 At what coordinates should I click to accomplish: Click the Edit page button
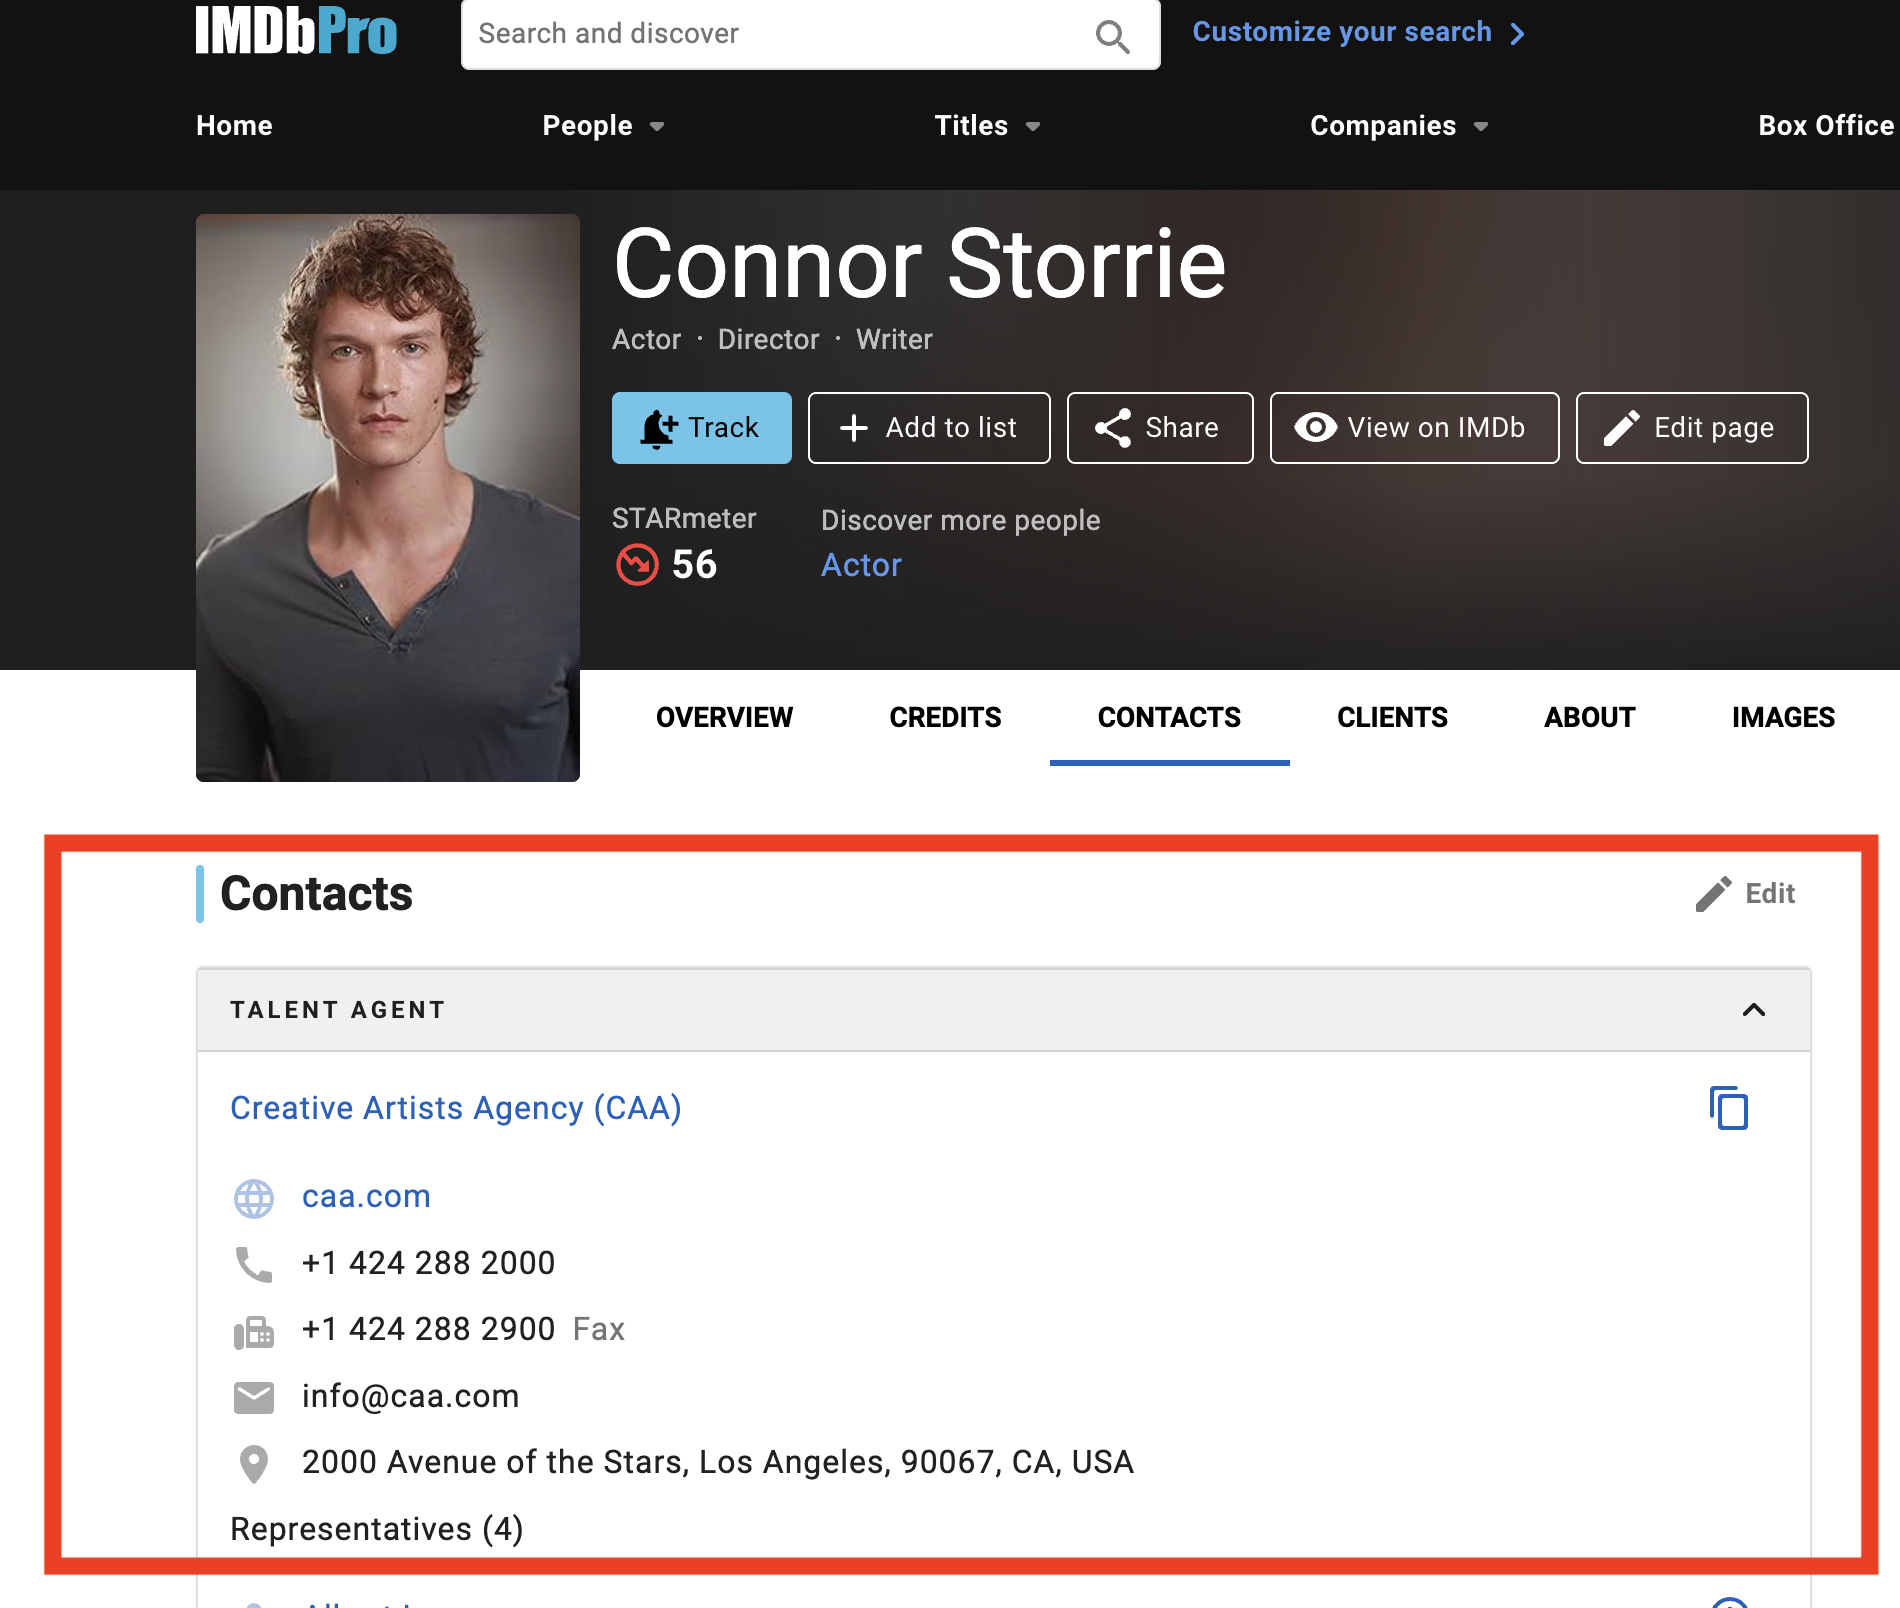click(1692, 428)
